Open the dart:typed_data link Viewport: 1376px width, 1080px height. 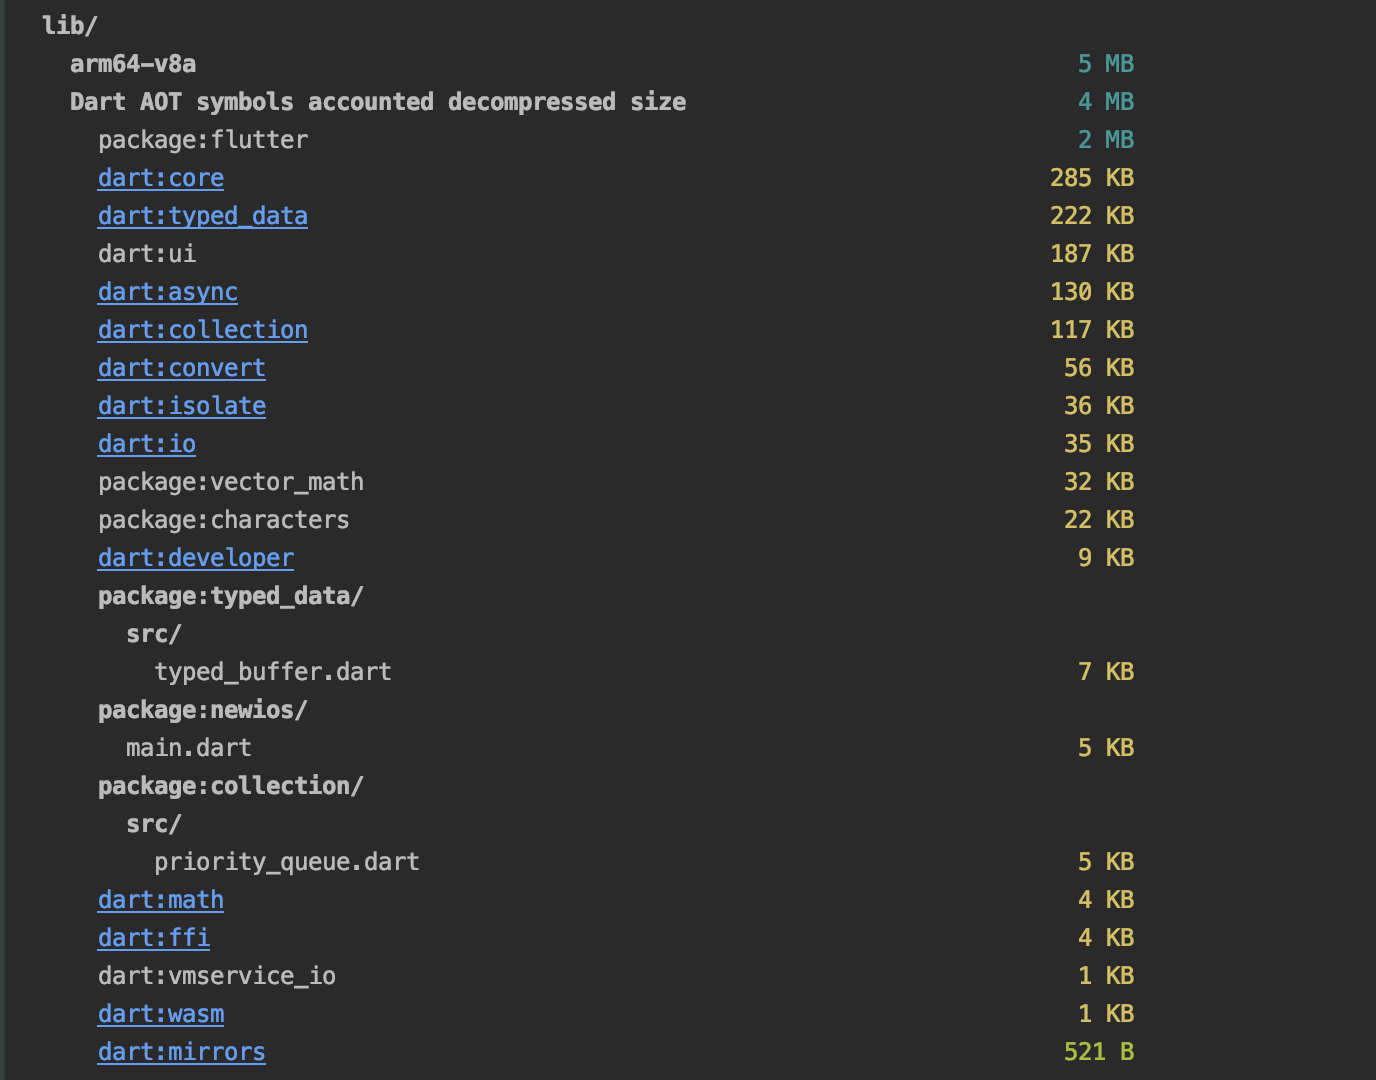(x=203, y=216)
